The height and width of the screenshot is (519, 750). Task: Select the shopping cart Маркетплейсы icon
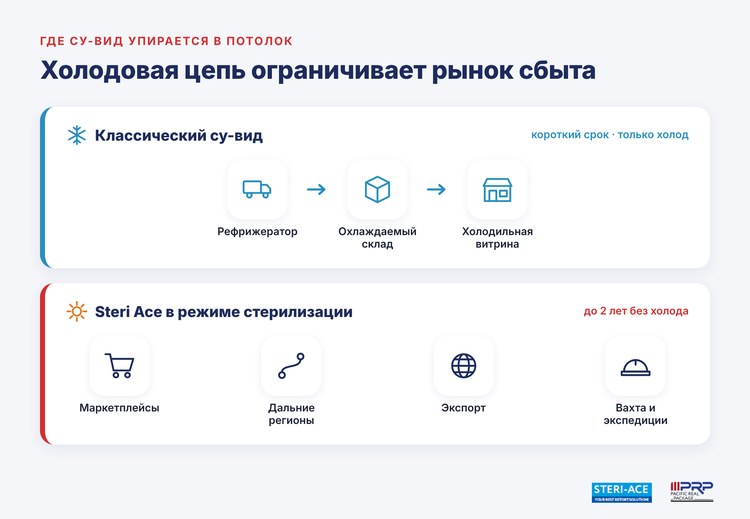[x=119, y=366]
